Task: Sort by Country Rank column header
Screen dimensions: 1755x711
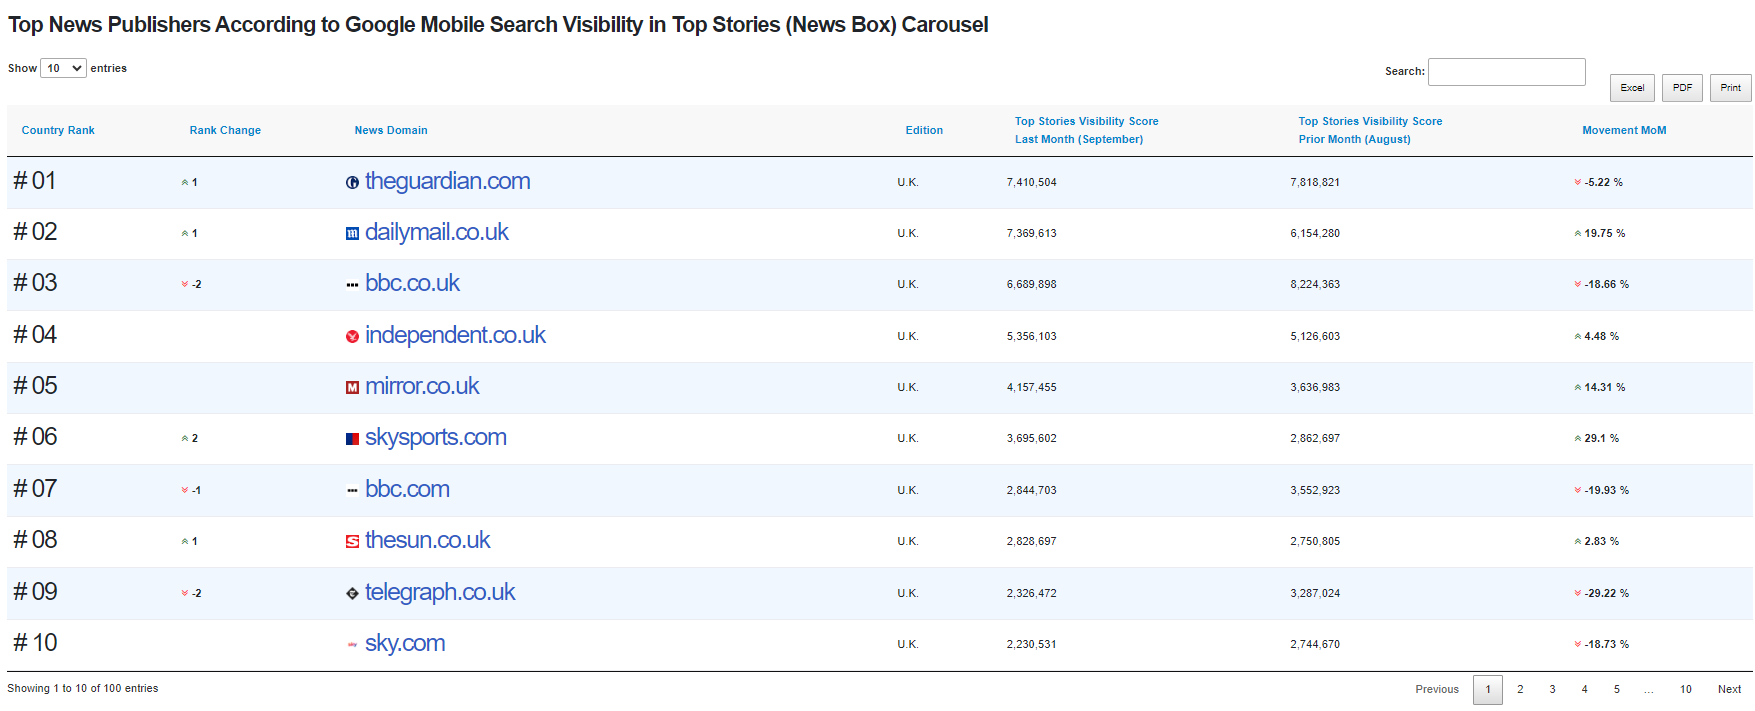Action: (58, 130)
